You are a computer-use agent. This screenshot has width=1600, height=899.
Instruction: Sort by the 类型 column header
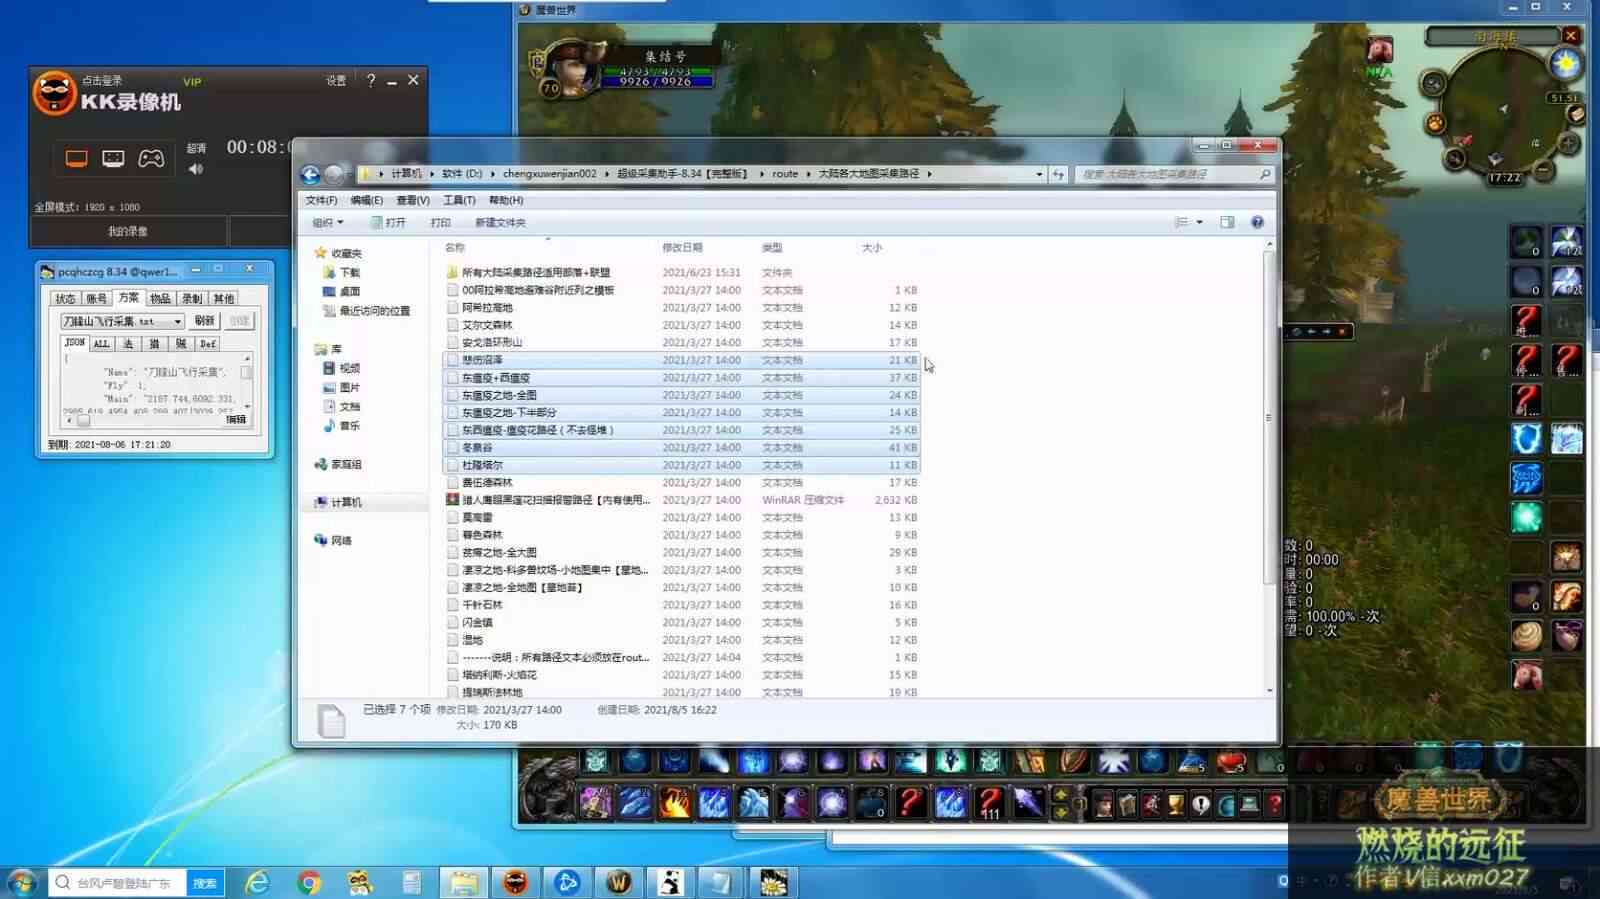coord(772,247)
